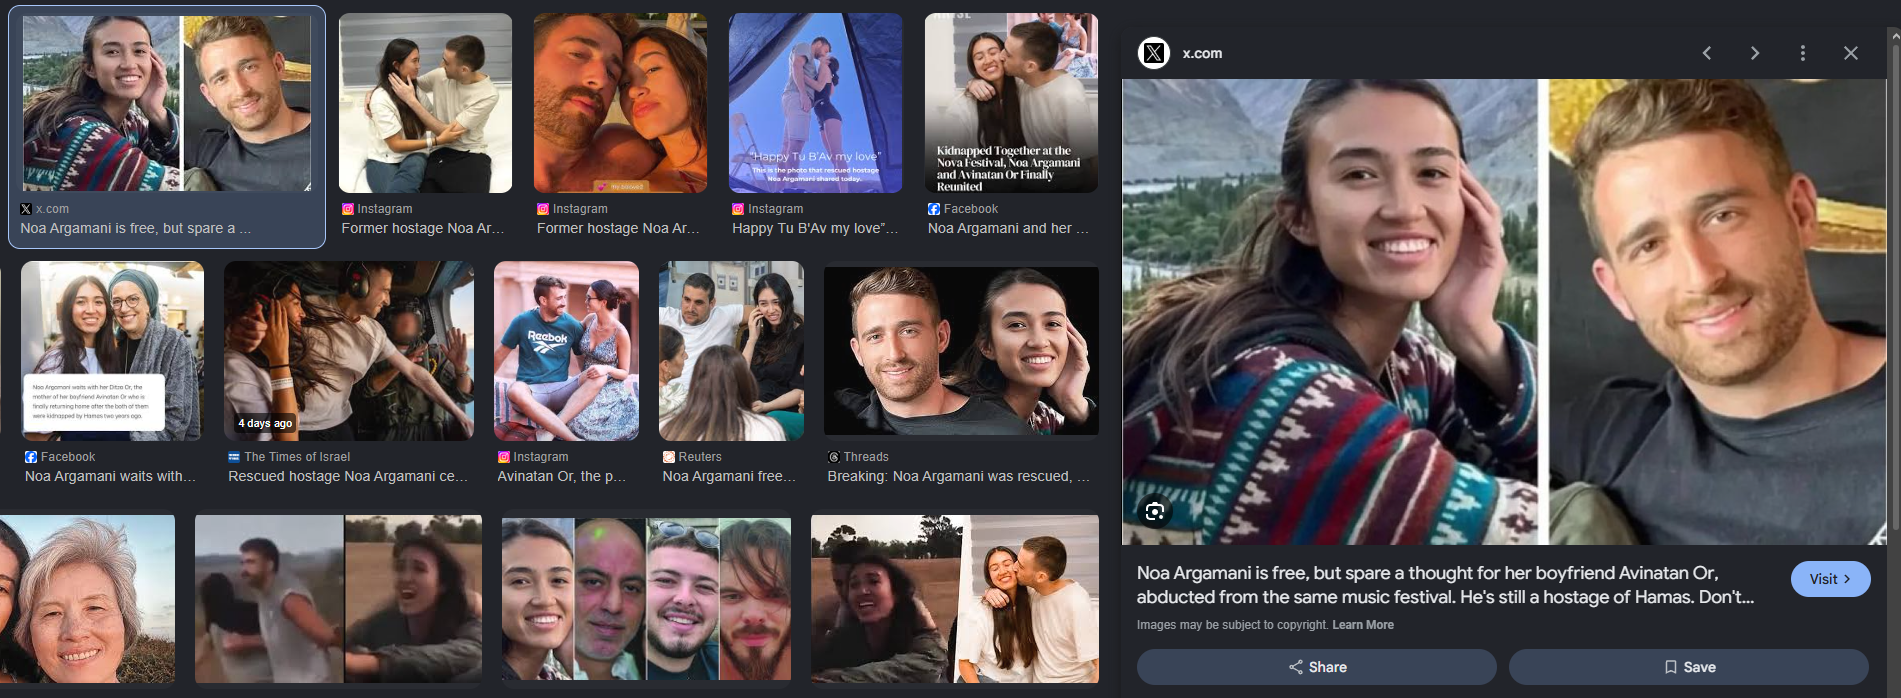Select the Times of Israel helicopter thumbnail
The height and width of the screenshot is (698, 1901).
(x=349, y=351)
